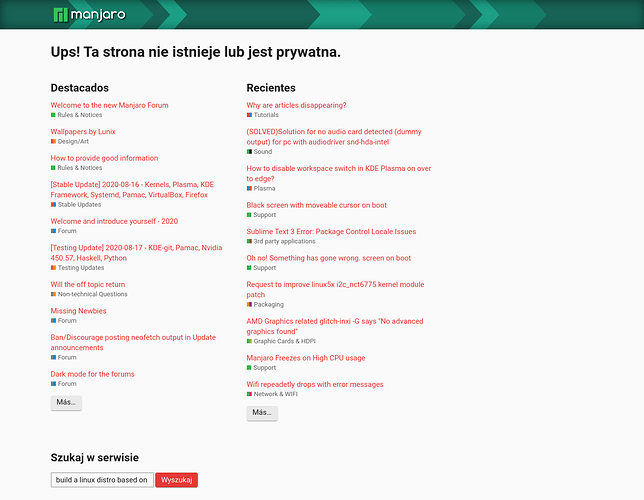This screenshot has height=500, width=644.
Task: Open 'Welcome and introduce yourself - 2020'
Action: (114, 221)
